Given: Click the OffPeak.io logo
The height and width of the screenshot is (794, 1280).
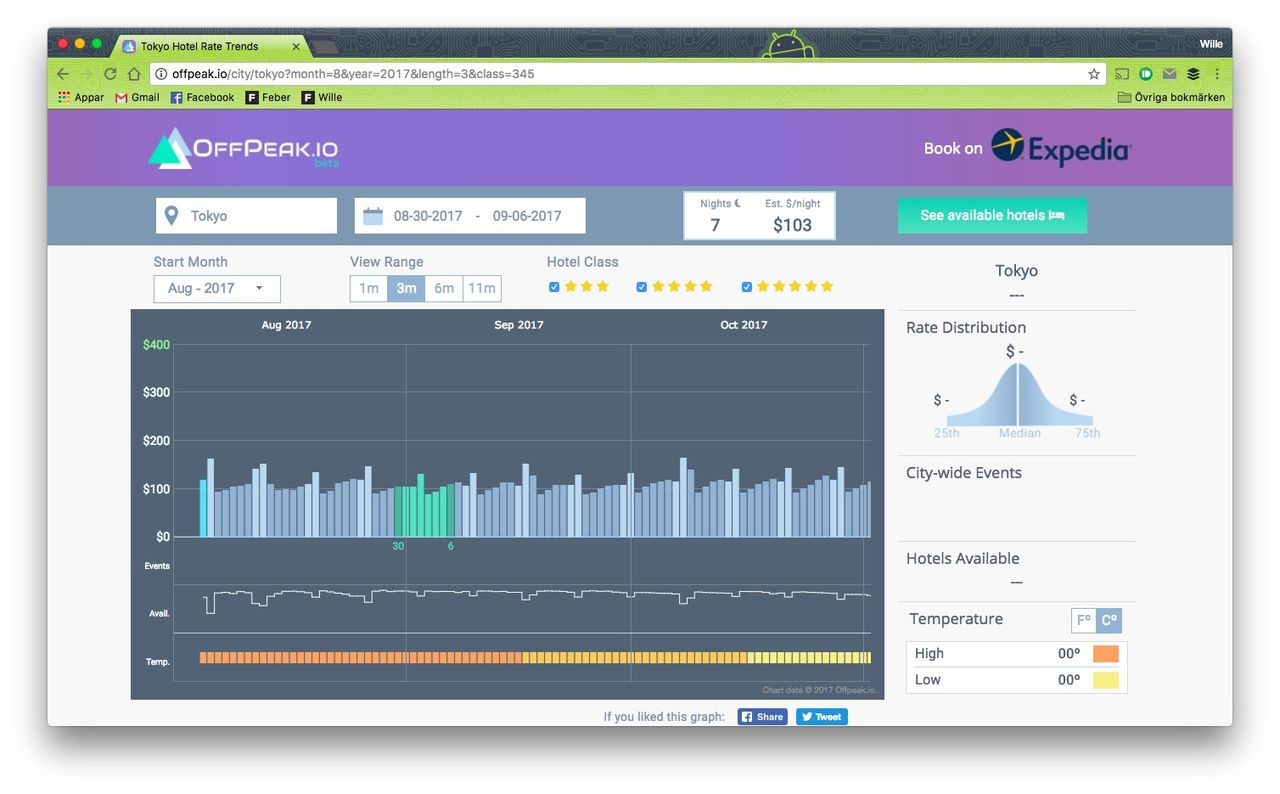Looking at the screenshot, I should (243, 148).
